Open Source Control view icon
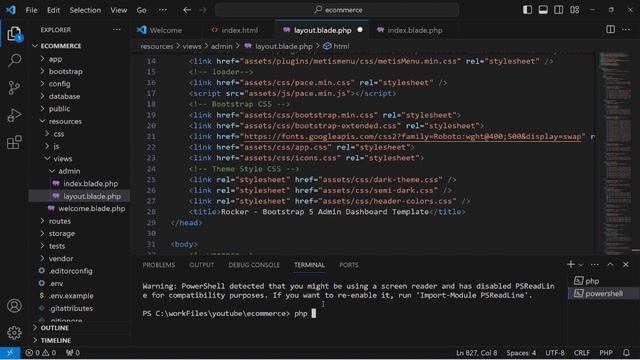 (x=14, y=88)
